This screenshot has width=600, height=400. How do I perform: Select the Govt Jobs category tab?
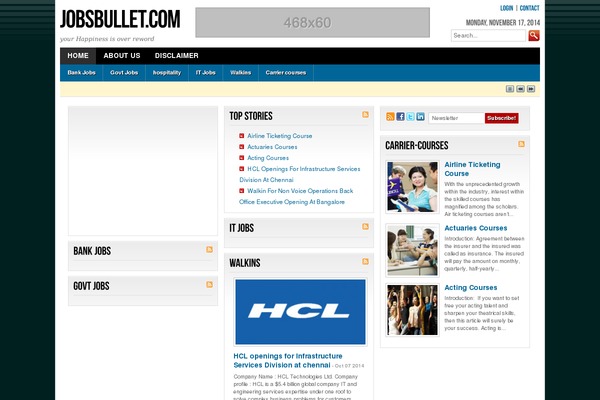124,73
